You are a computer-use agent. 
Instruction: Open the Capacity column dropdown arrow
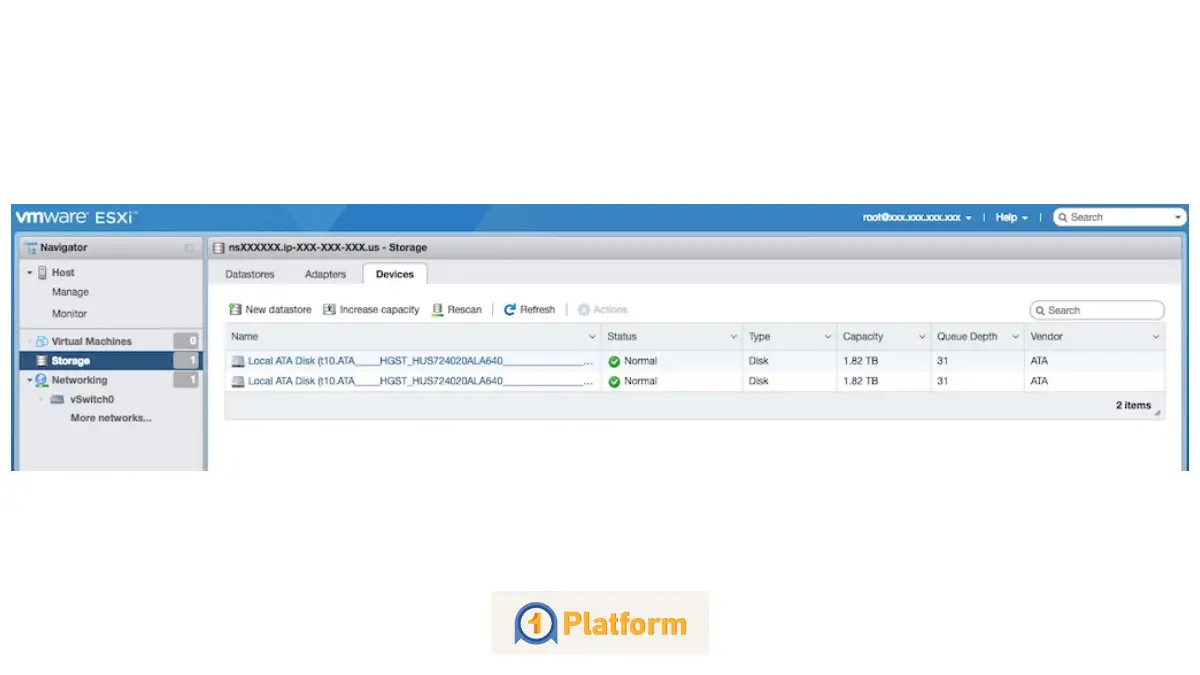(x=922, y=336)
